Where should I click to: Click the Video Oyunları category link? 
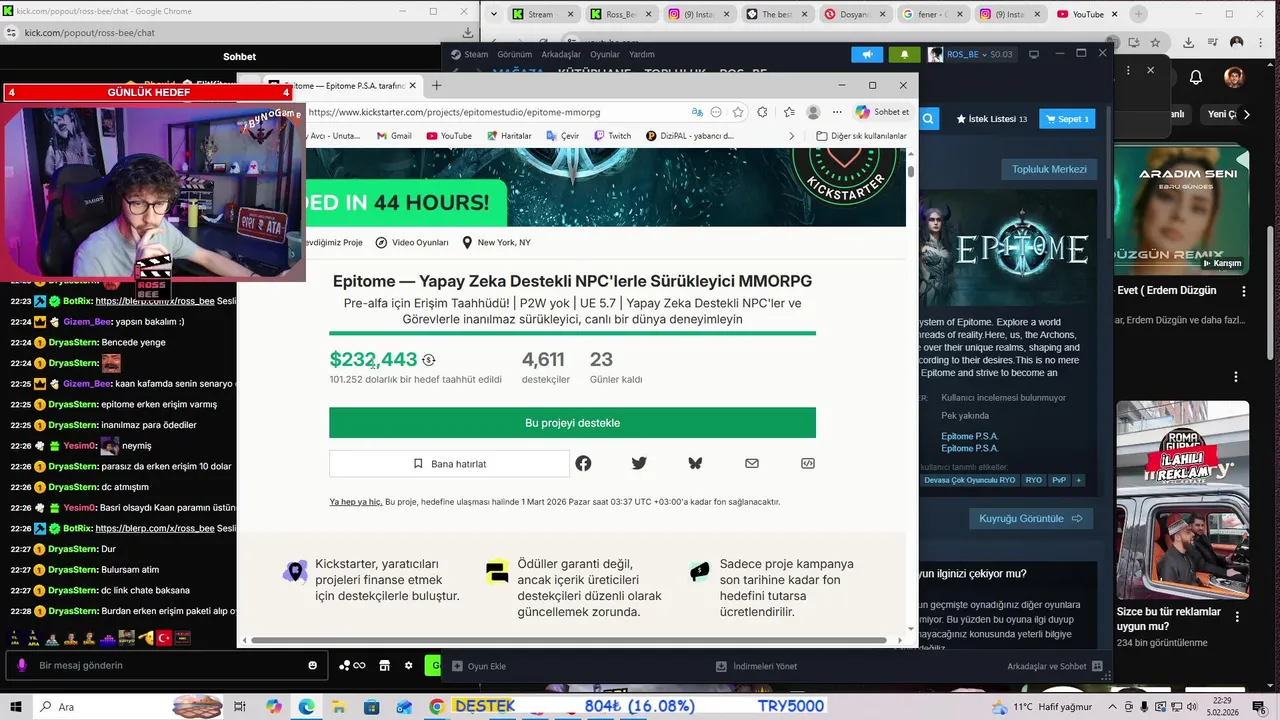pos(412,242)
